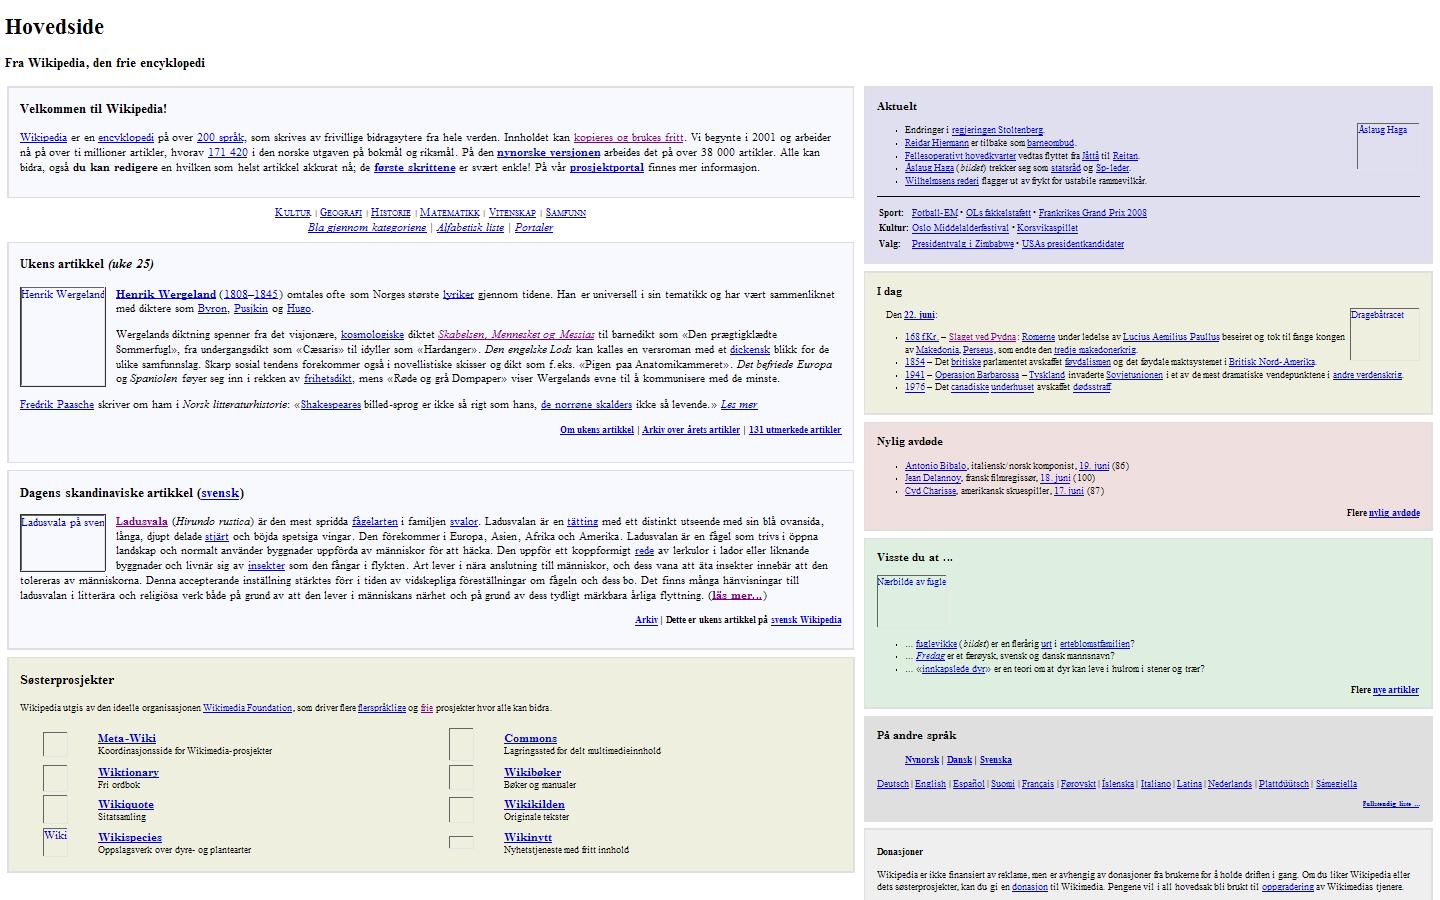Switch to the Deutsch language edition
The image size is (1440, 900).
click(x=893, y=784)
